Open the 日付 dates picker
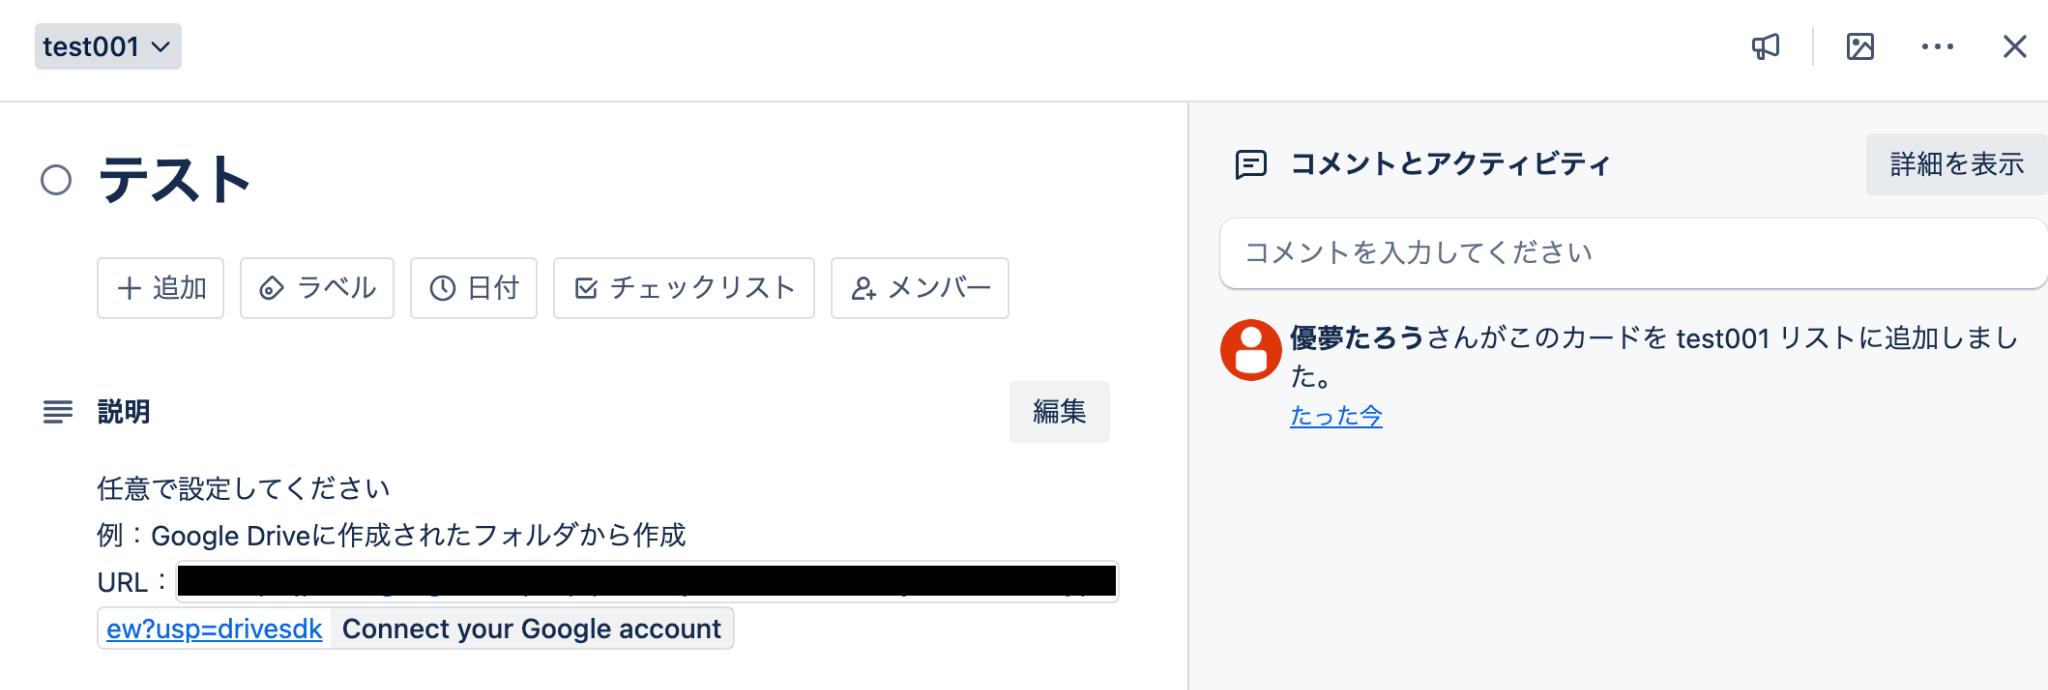 (474, 288)
